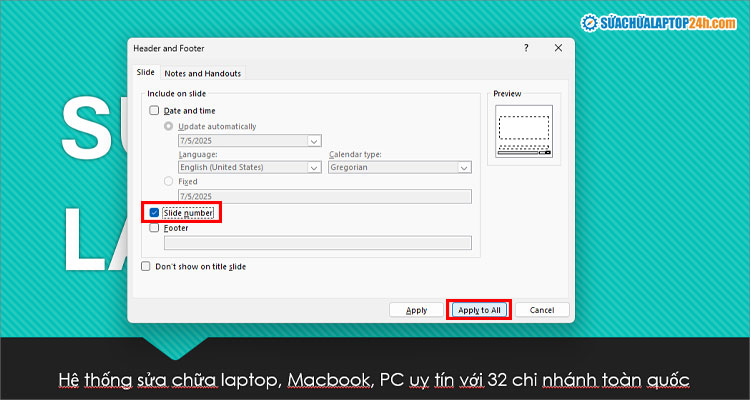Click the Preview label

click(507, 94)
